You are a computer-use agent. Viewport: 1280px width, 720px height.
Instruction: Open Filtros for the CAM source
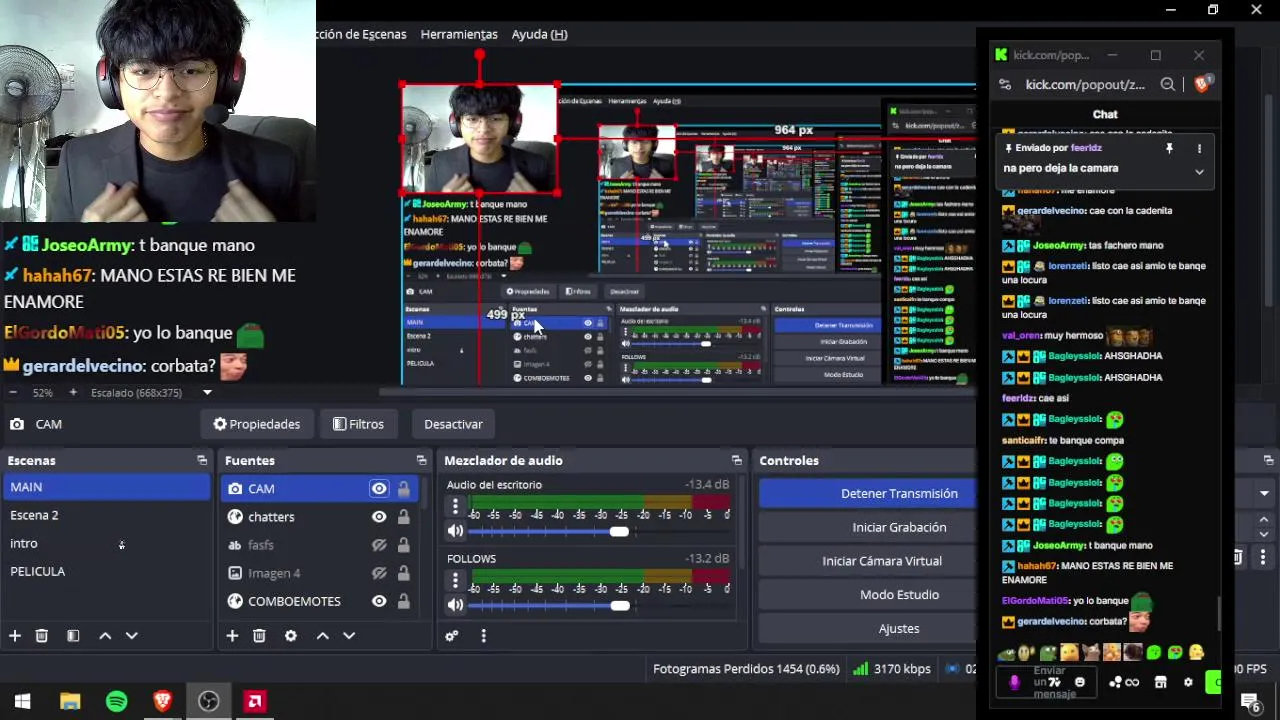click(358, 424)
